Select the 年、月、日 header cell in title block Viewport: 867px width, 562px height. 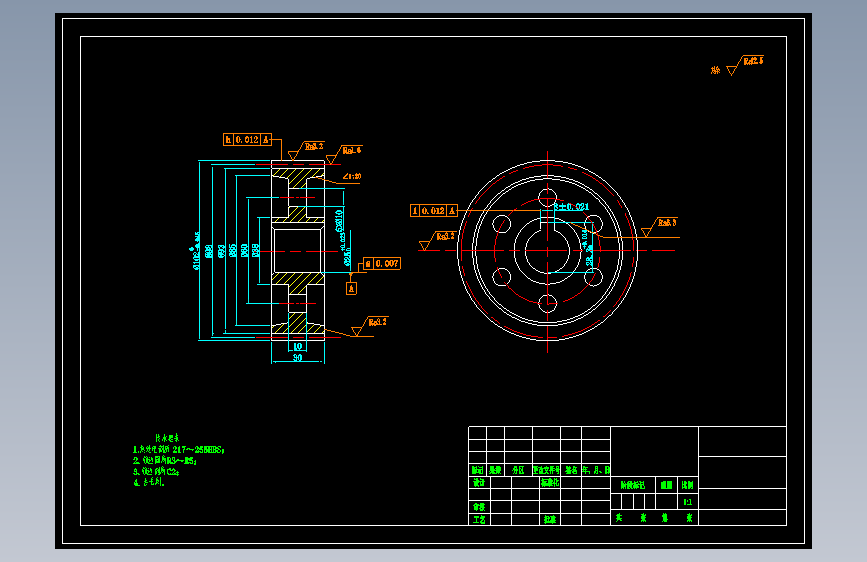point(596,470)
